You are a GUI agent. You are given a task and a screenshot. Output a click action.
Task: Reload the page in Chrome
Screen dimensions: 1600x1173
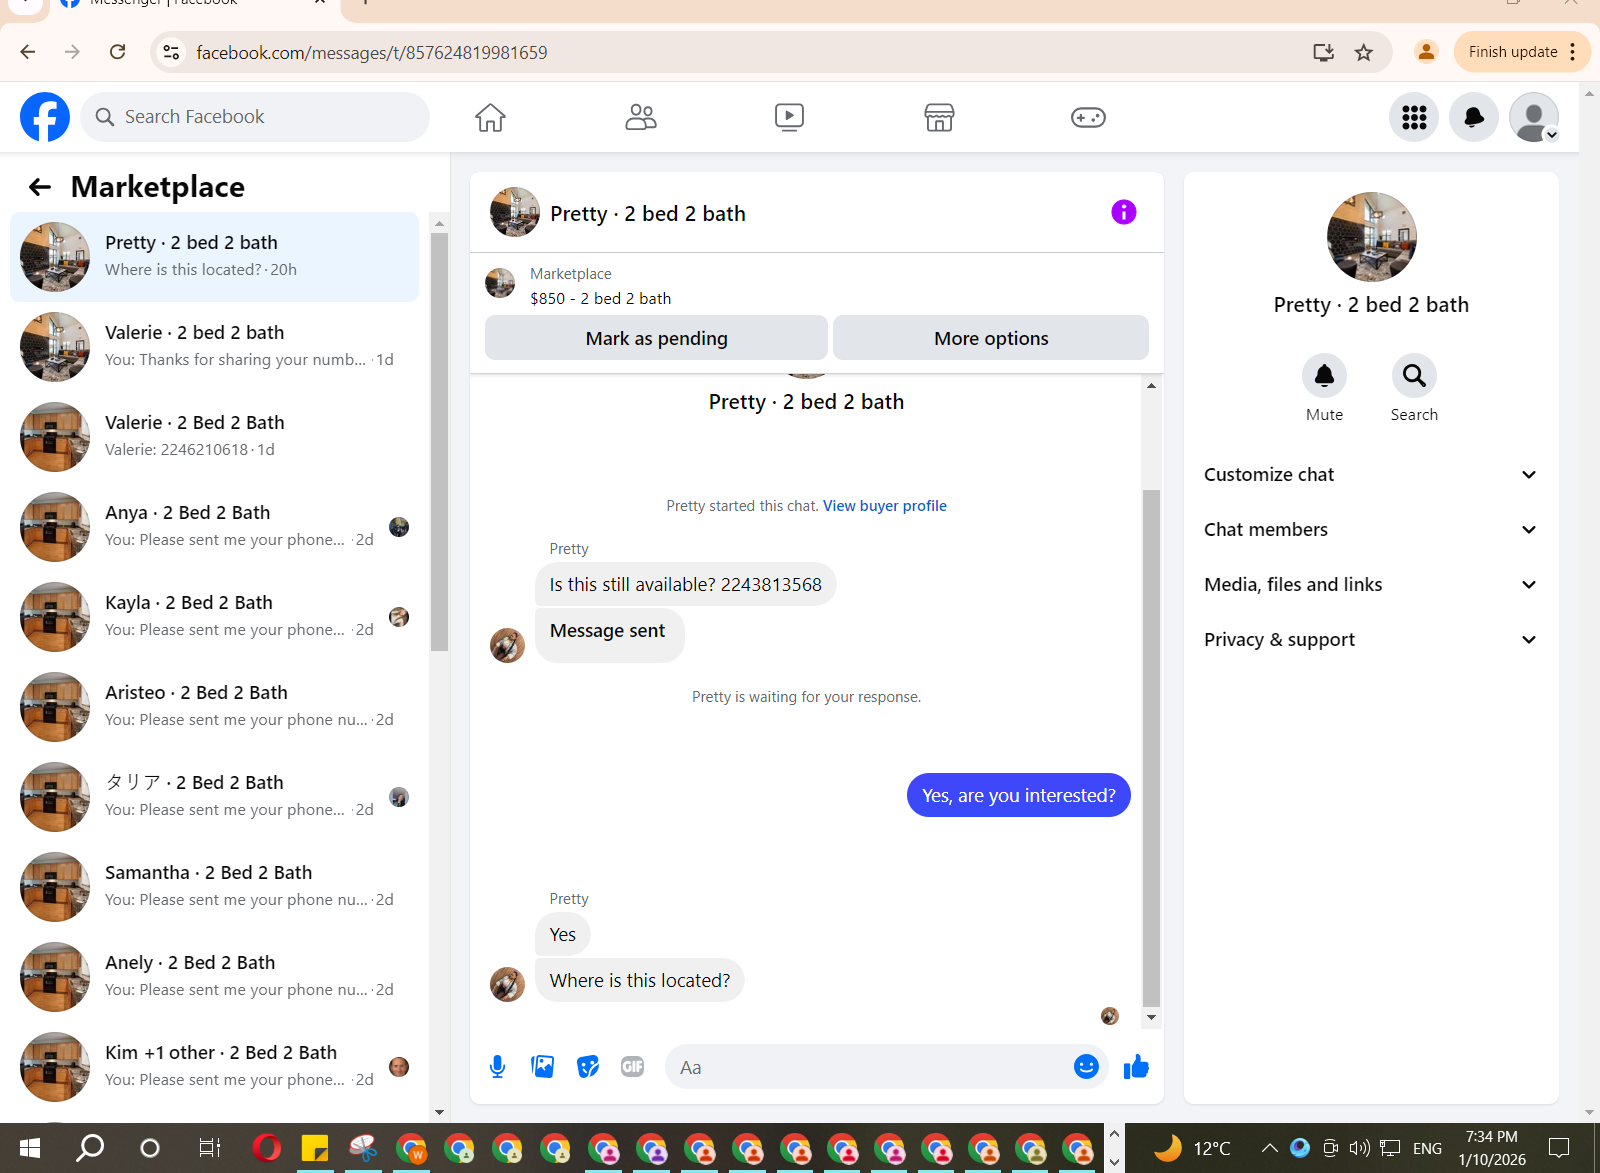[117, 52]
